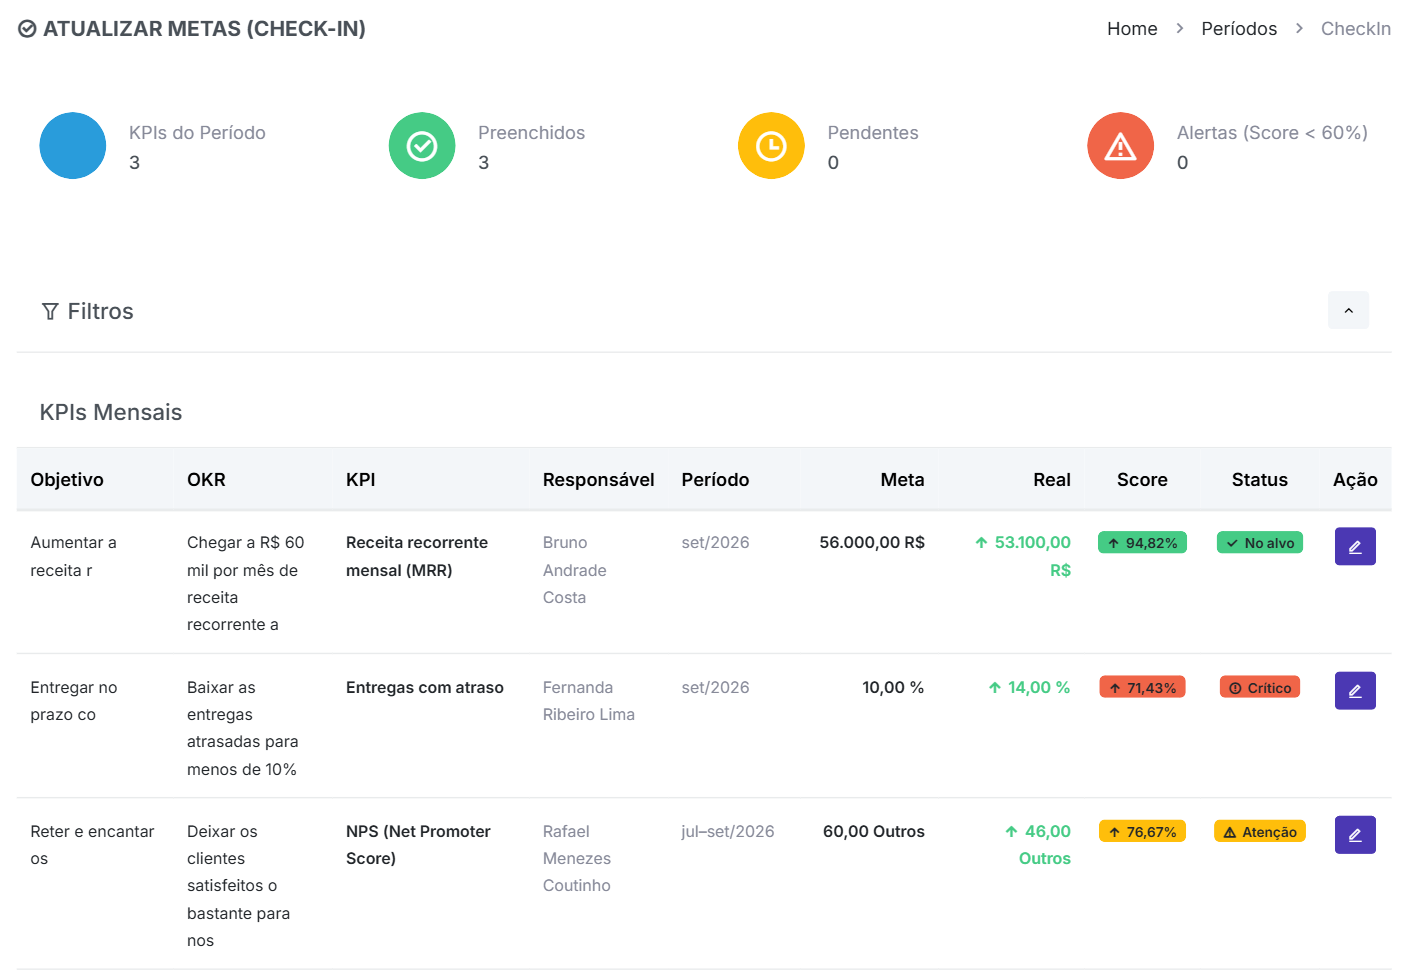The width and height of the screenshot is (1408, 971).
Task: Click the Filtros heading label
Action: (100, 312)
